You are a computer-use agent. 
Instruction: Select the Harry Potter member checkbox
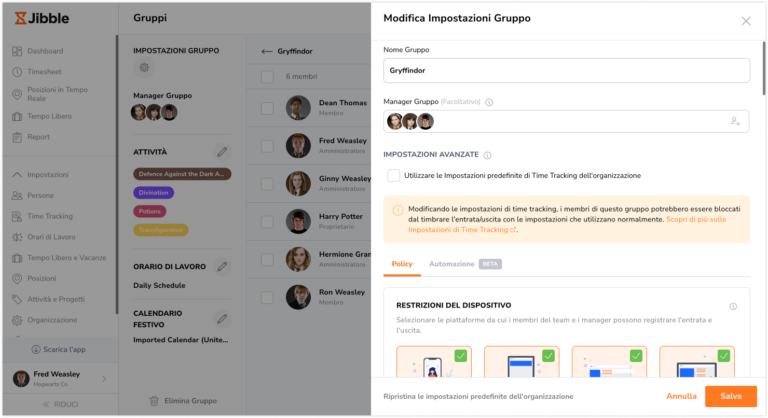point(267,221)
